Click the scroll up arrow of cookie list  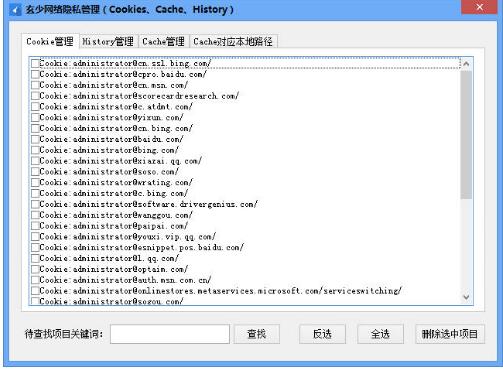pyautogui.click(x=466, y=64)
